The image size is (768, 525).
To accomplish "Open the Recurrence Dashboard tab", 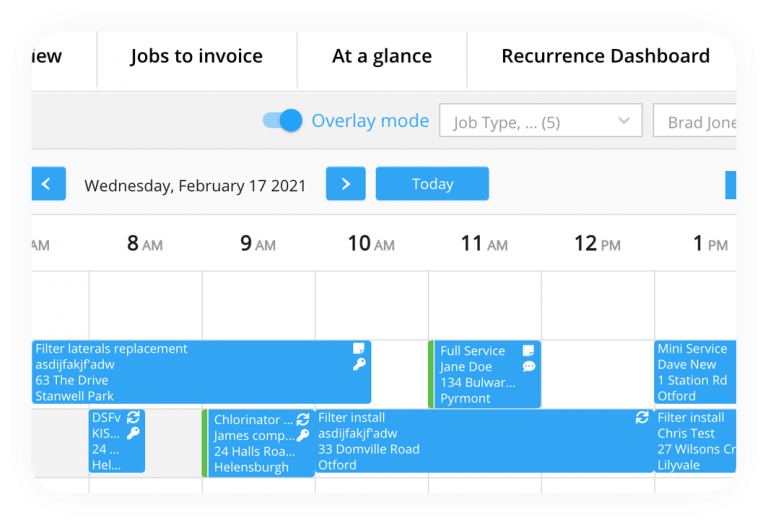I will pos(605,56).
